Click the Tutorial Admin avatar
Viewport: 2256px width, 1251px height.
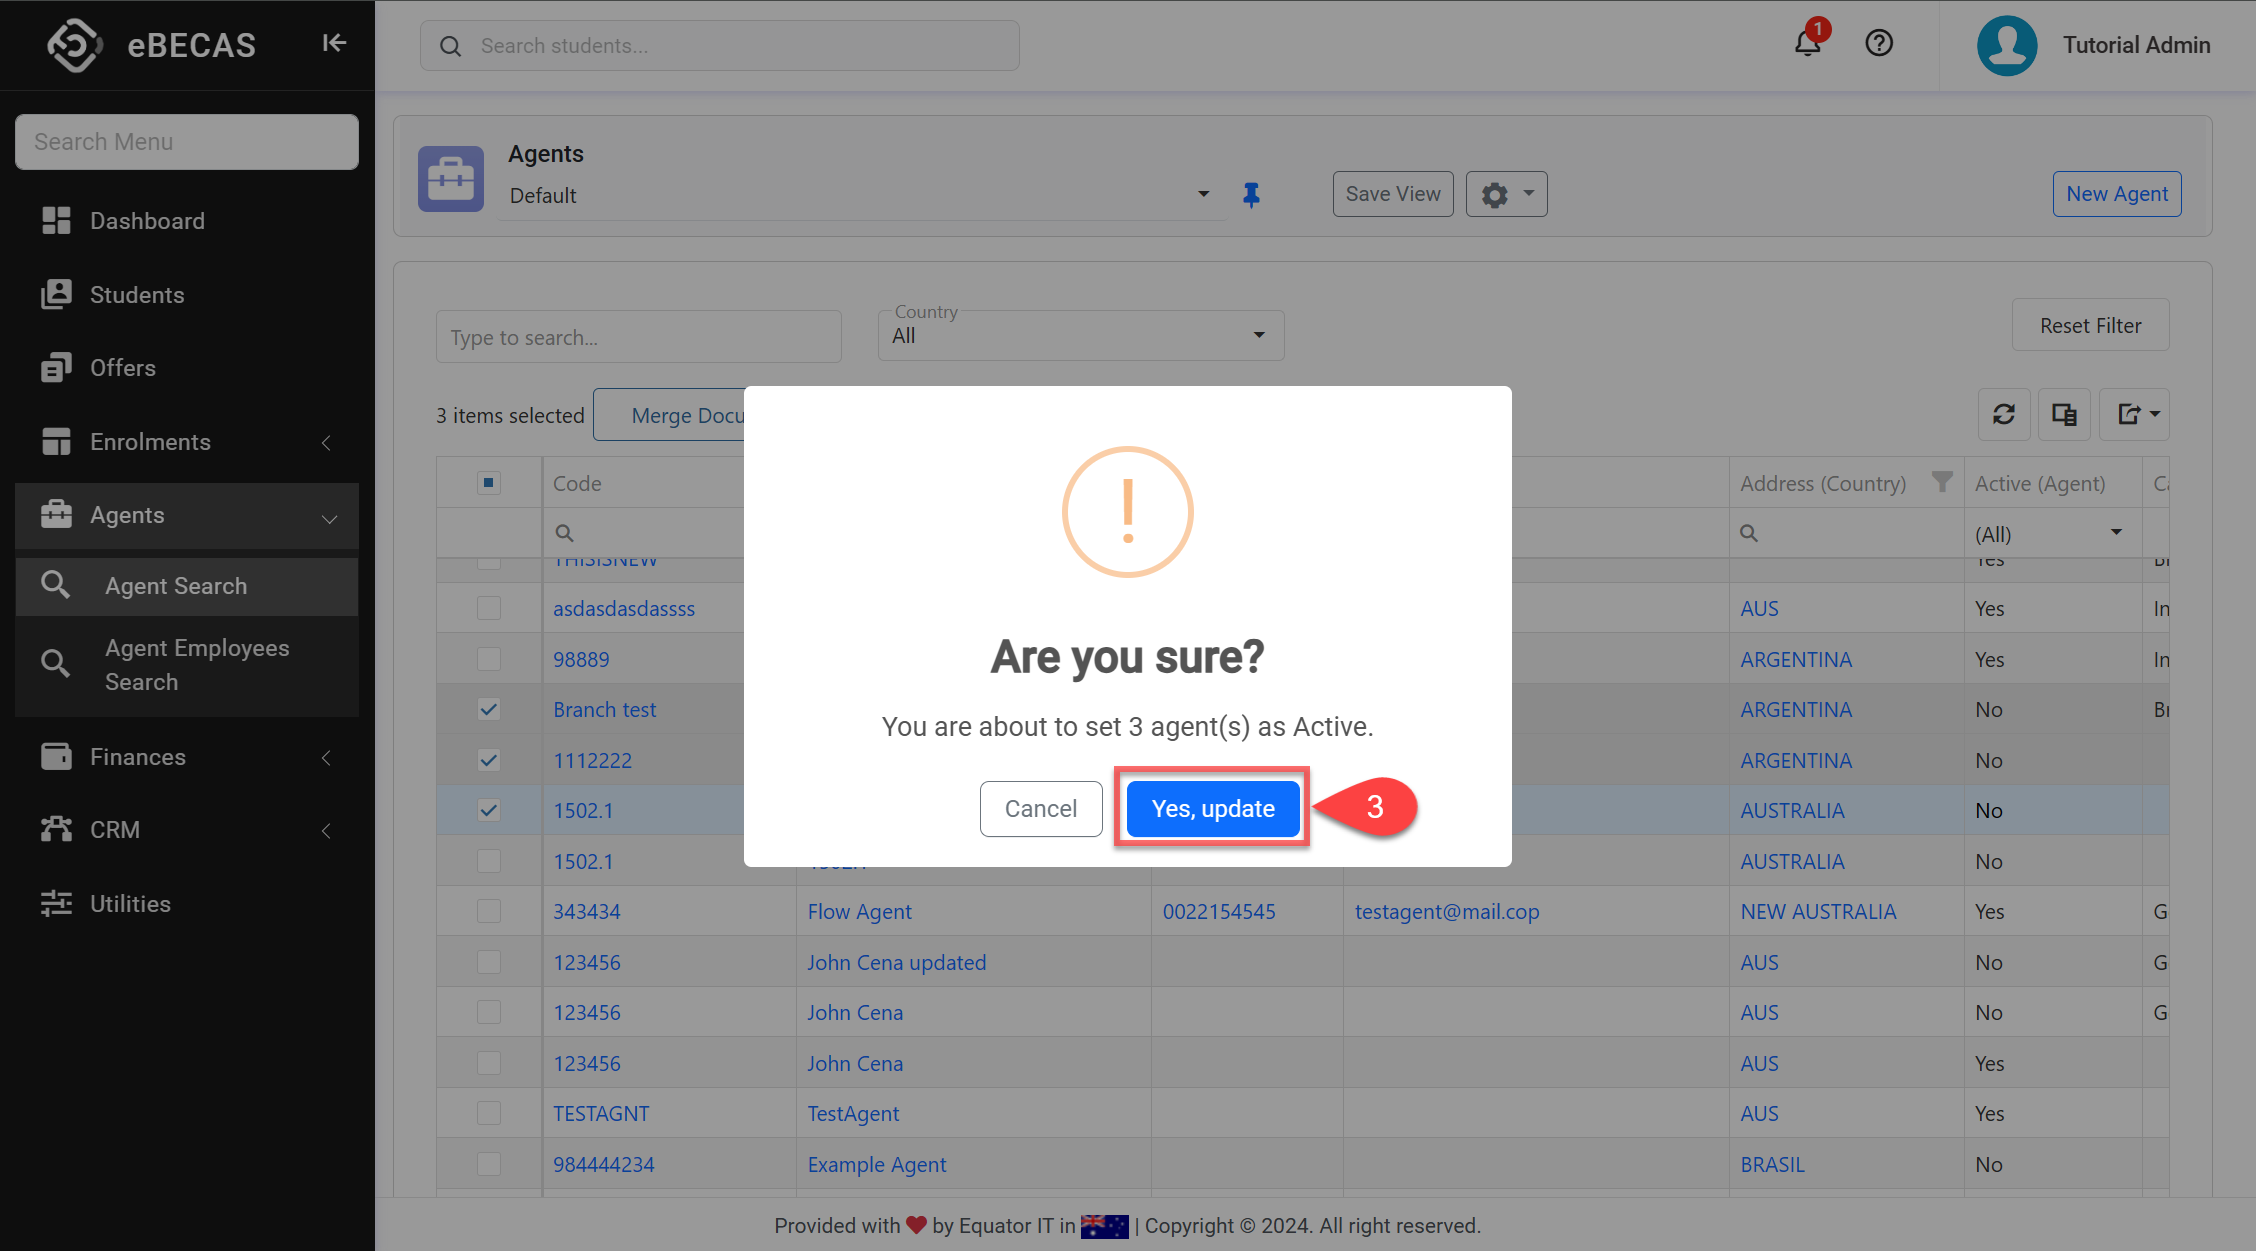pos(2006,45)
